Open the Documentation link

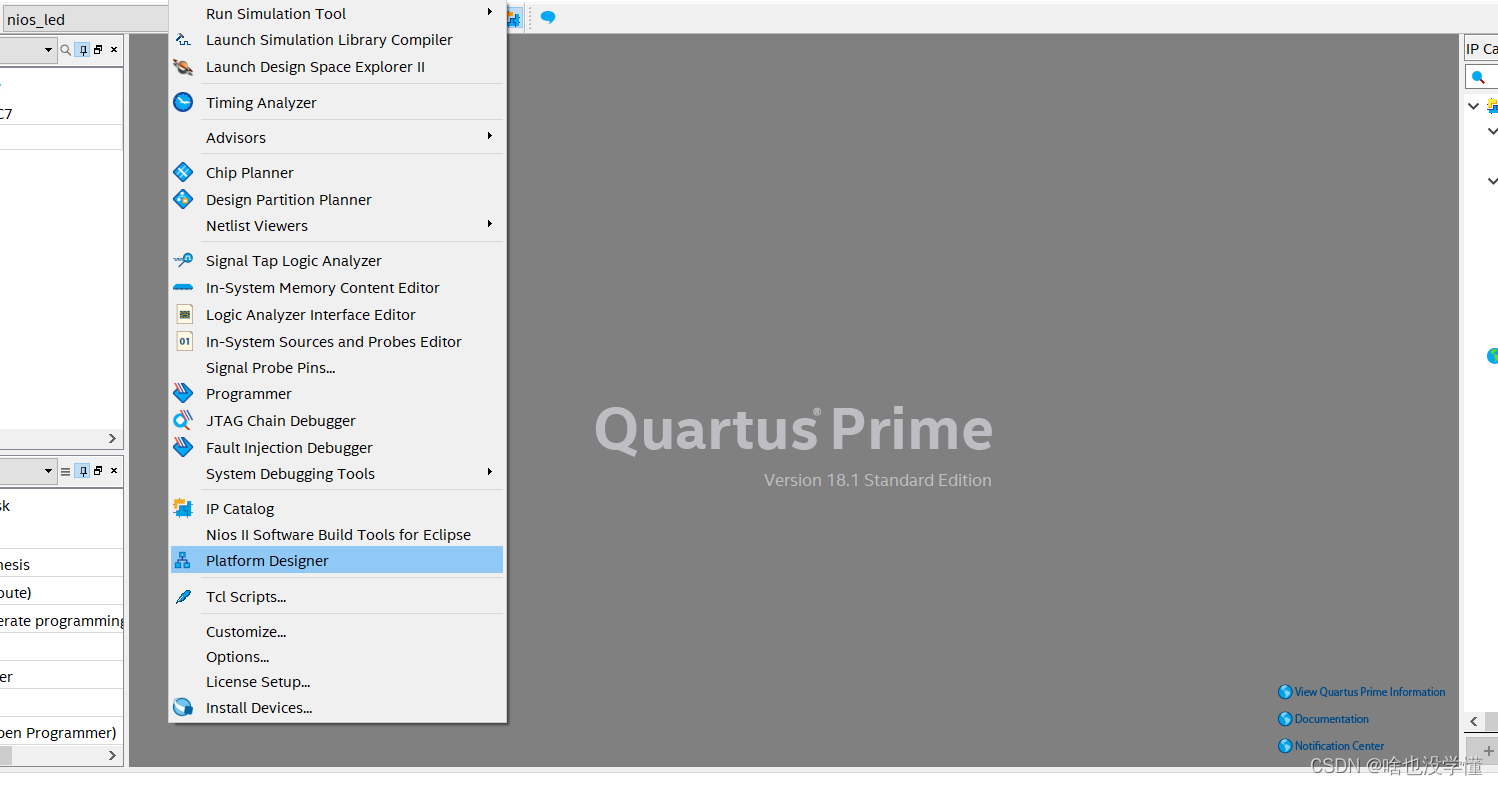1323,719
